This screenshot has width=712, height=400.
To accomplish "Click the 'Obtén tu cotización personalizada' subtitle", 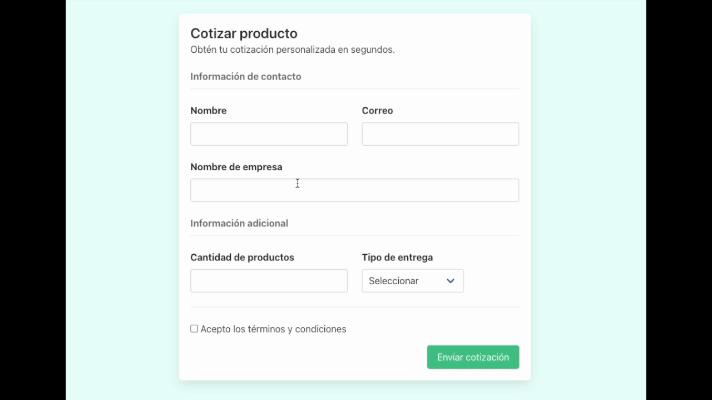I will pos(292,49).
